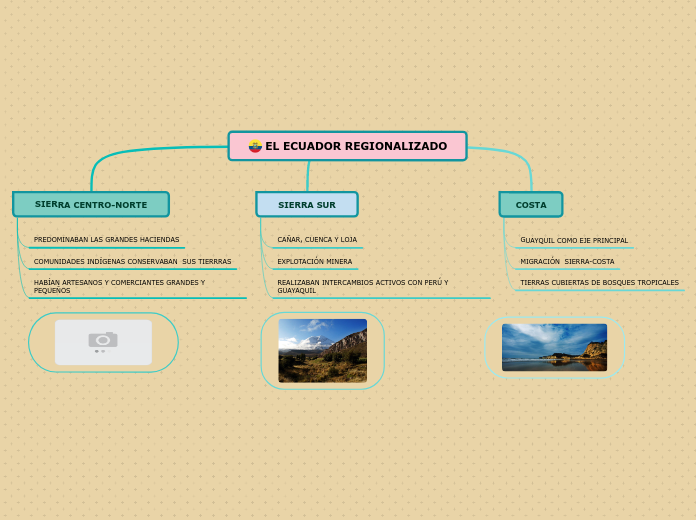Click TIERRAS CUBIERTAS DE BOSQUES TROPICALES subtopic
The image size is (696, 520).
click(x=599, y=282)
